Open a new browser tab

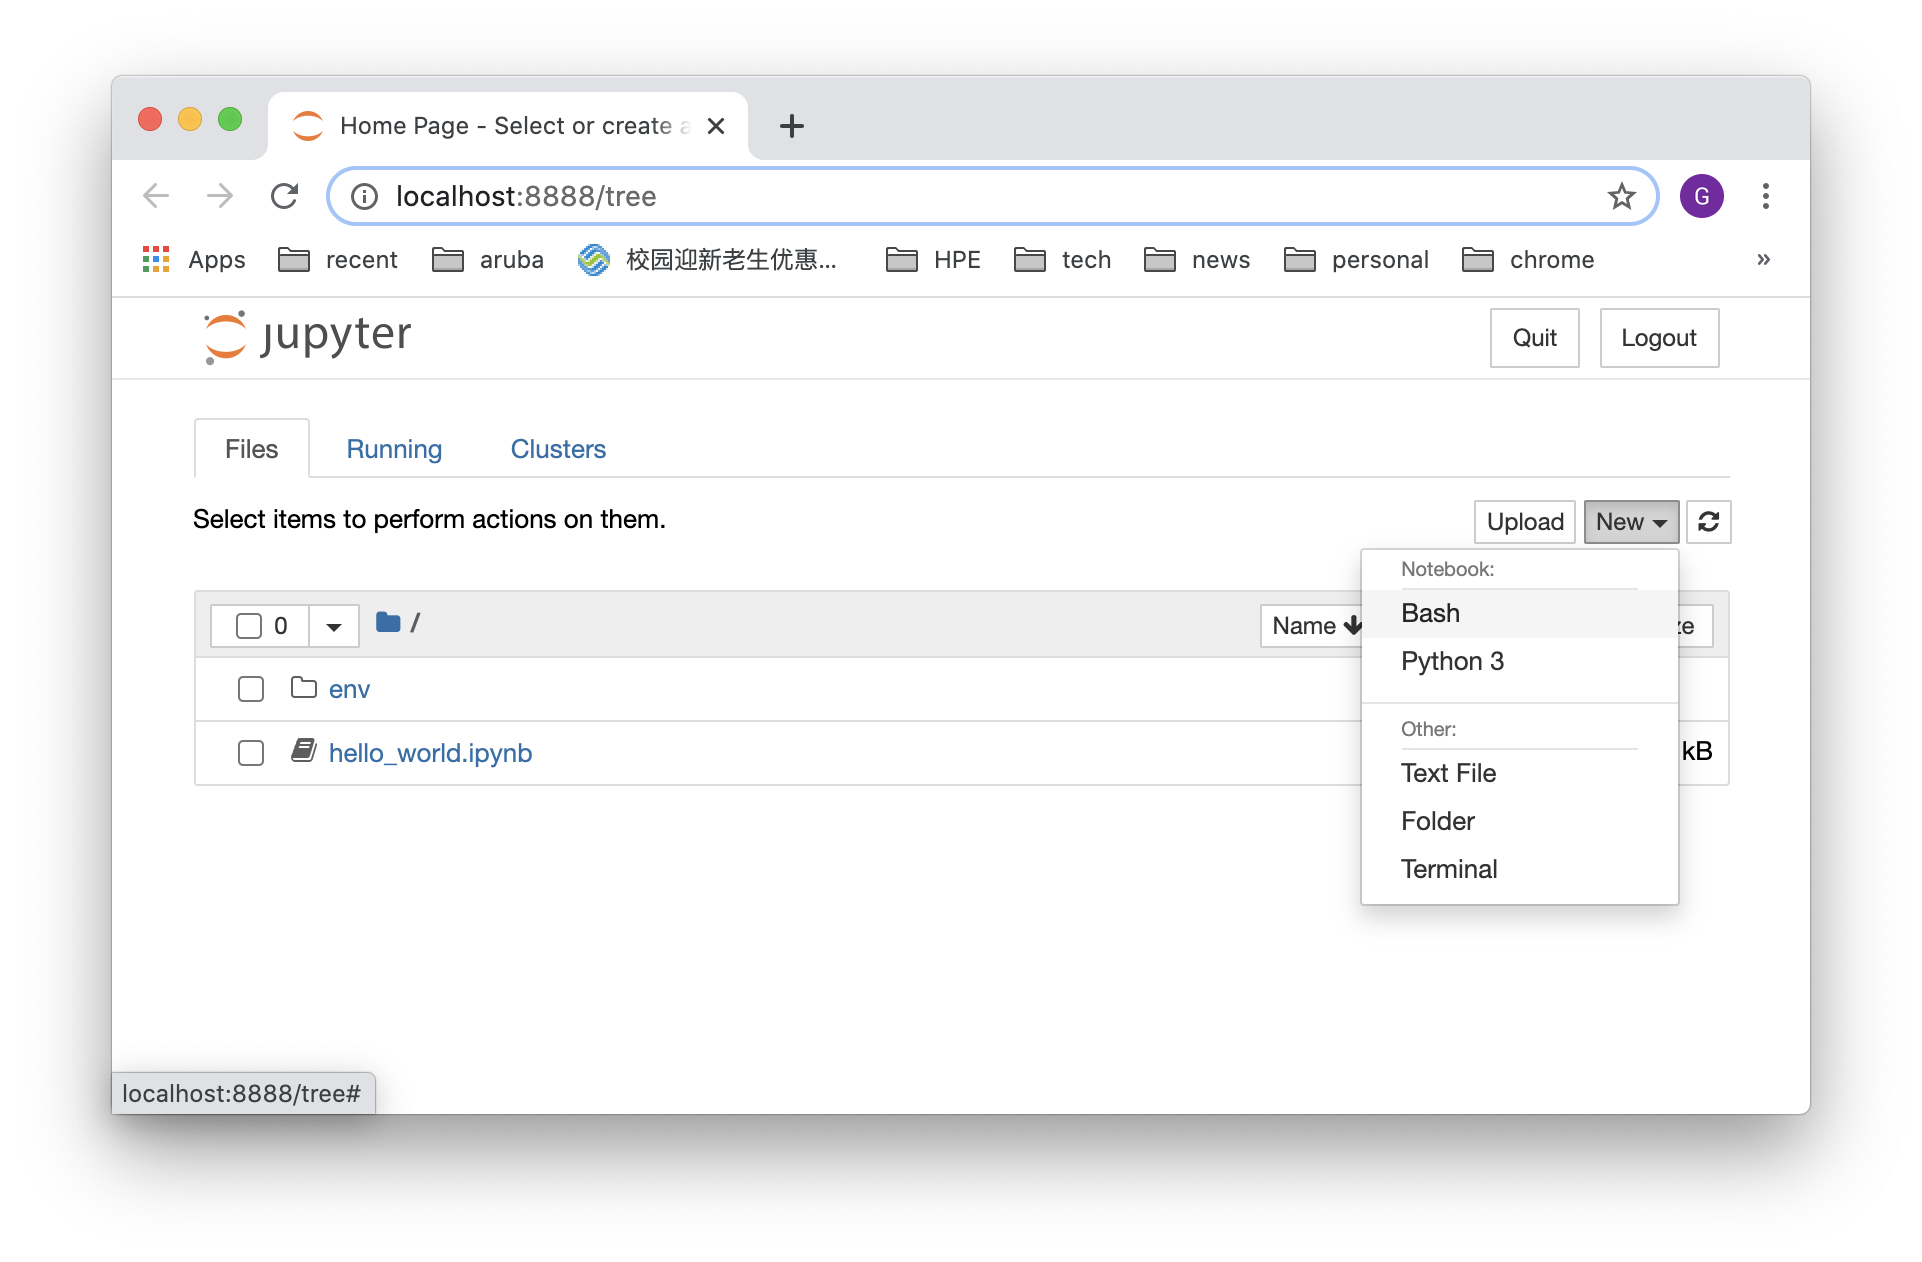click(x=791, y=126)
